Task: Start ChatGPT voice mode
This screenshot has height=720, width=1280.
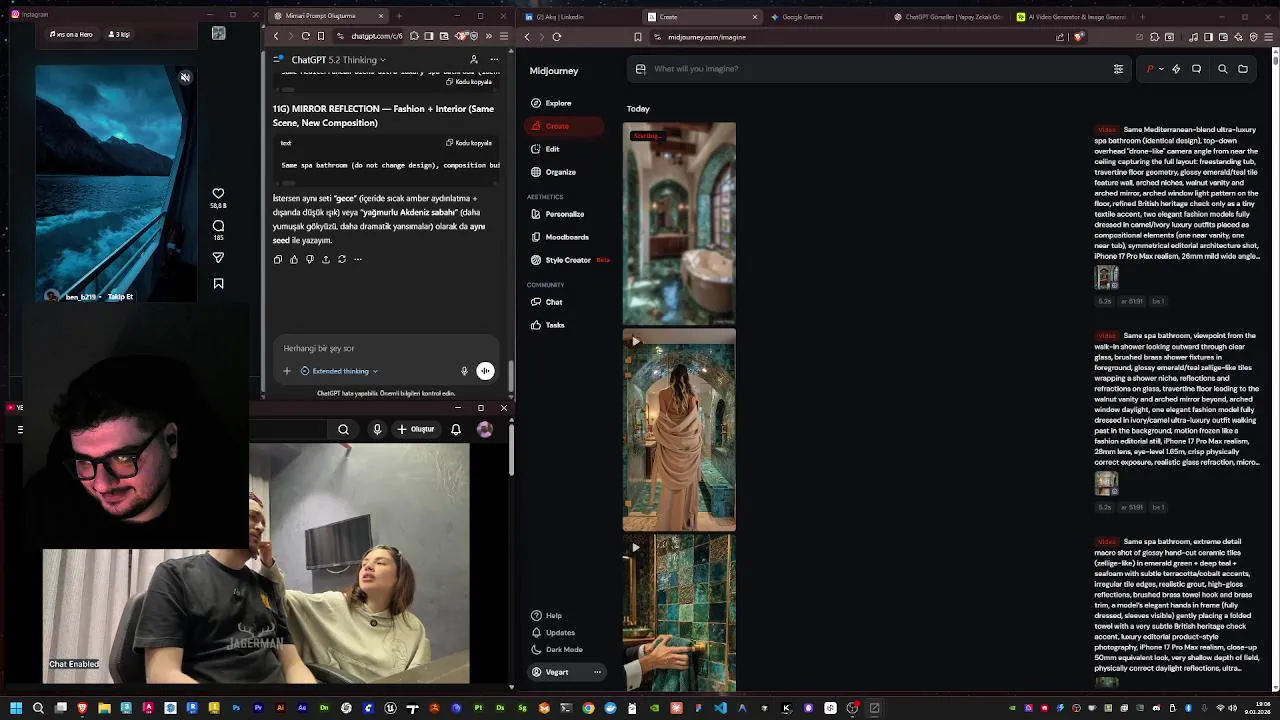Action: (x=485, y=371)
